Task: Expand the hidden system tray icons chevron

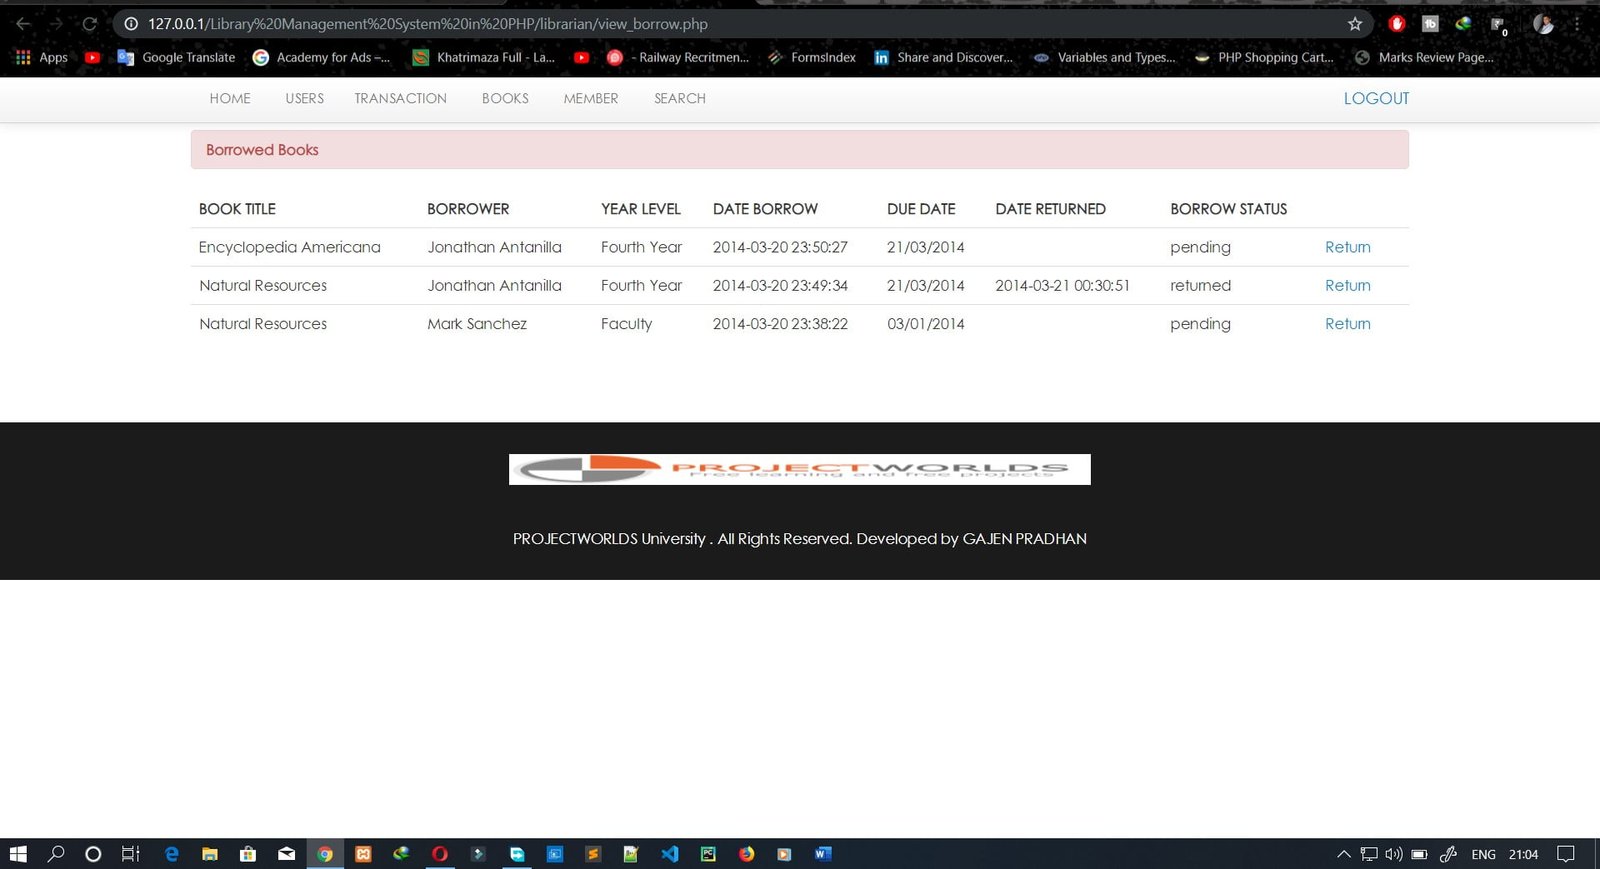Action: coord(1343,854)
